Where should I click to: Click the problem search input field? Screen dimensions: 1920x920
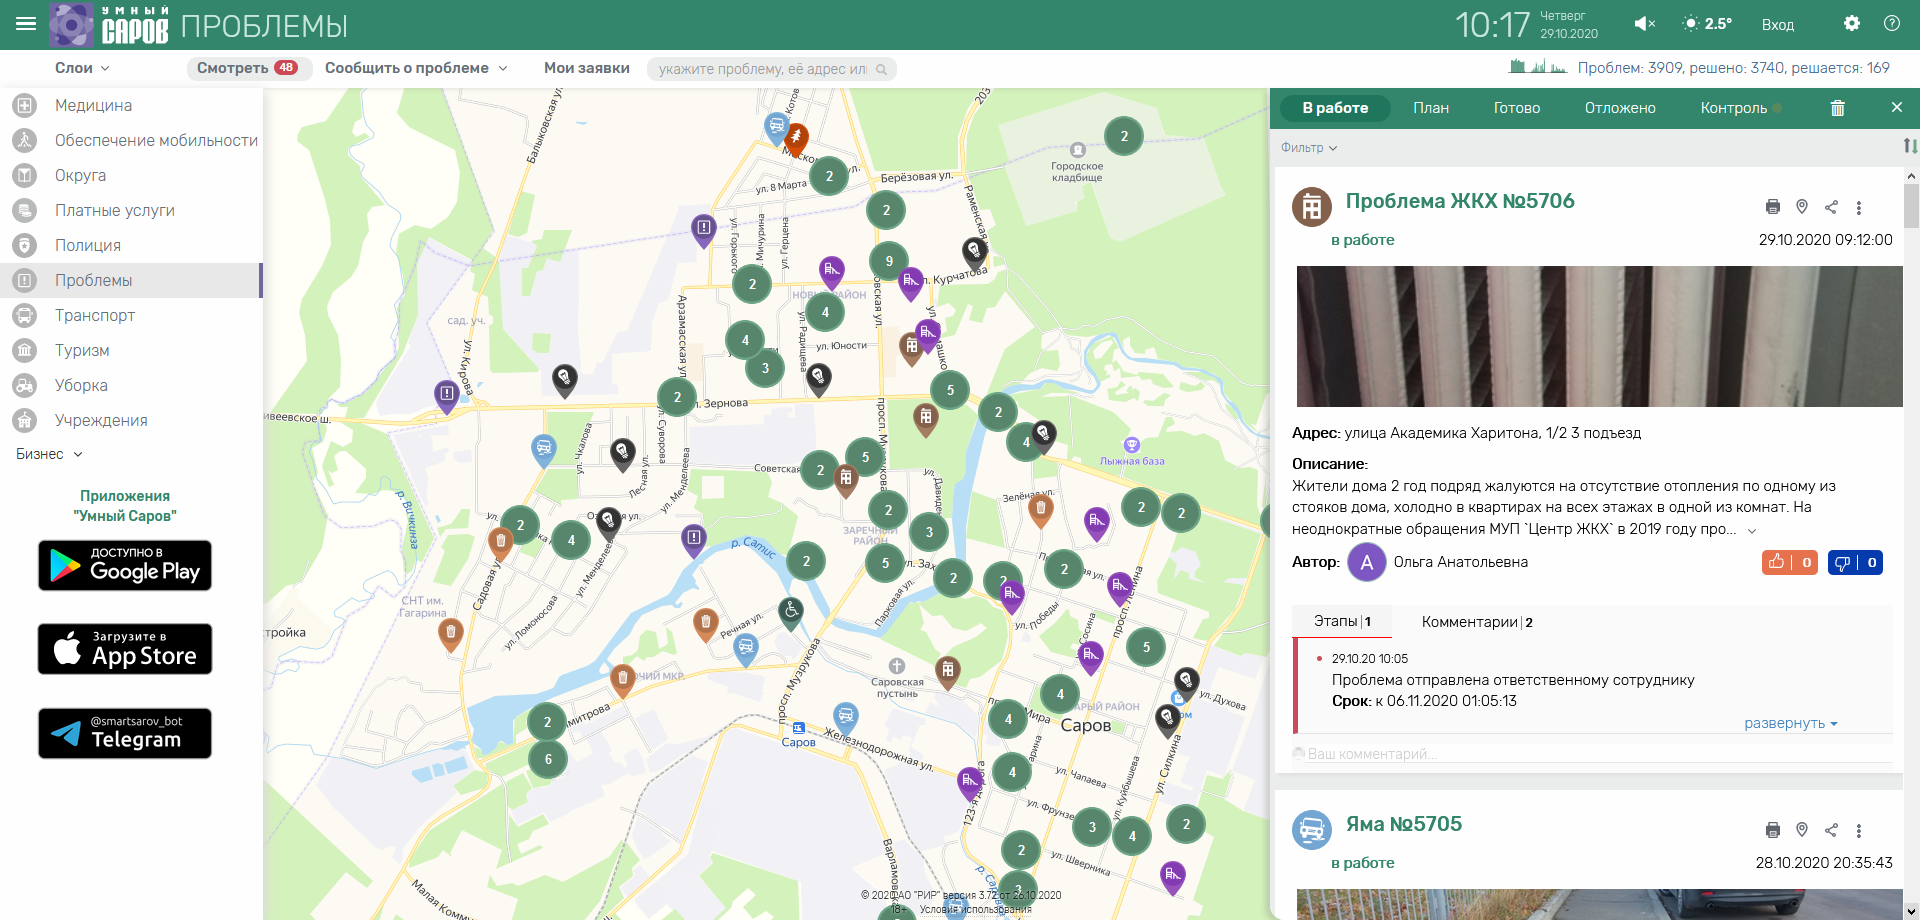[x=762, y=69]
